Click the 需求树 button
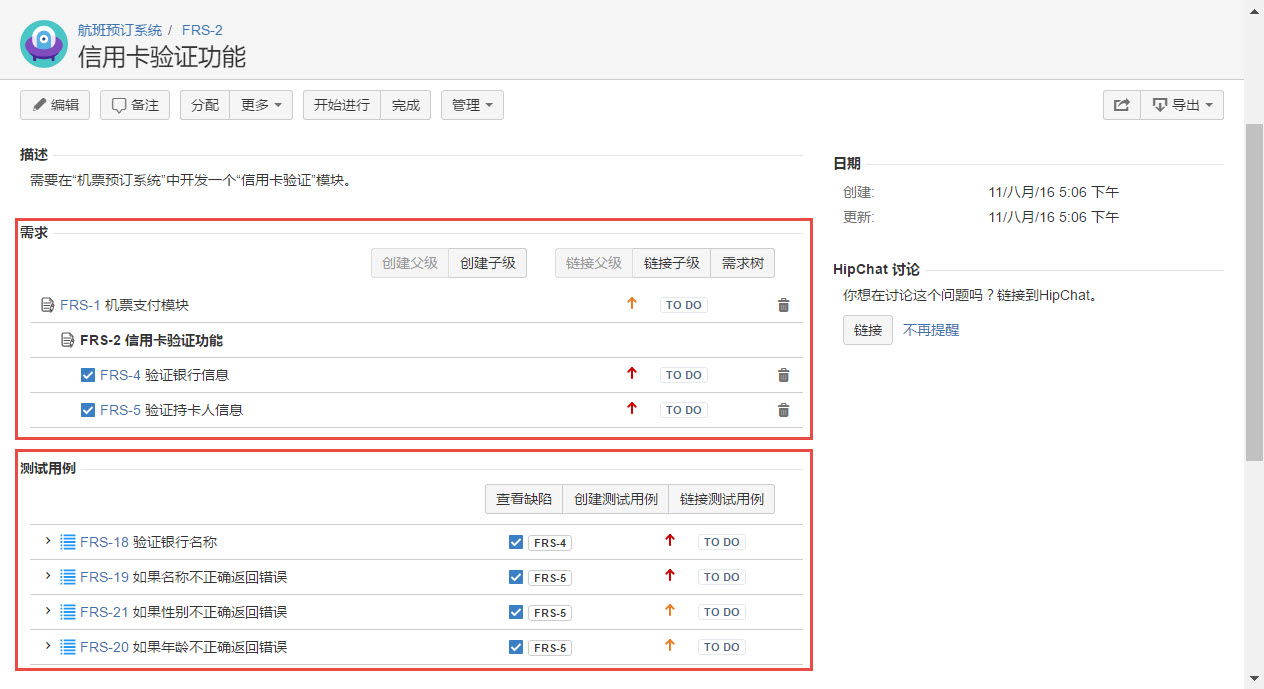This screenshot has width=1264, height=689. coord(743,263)
